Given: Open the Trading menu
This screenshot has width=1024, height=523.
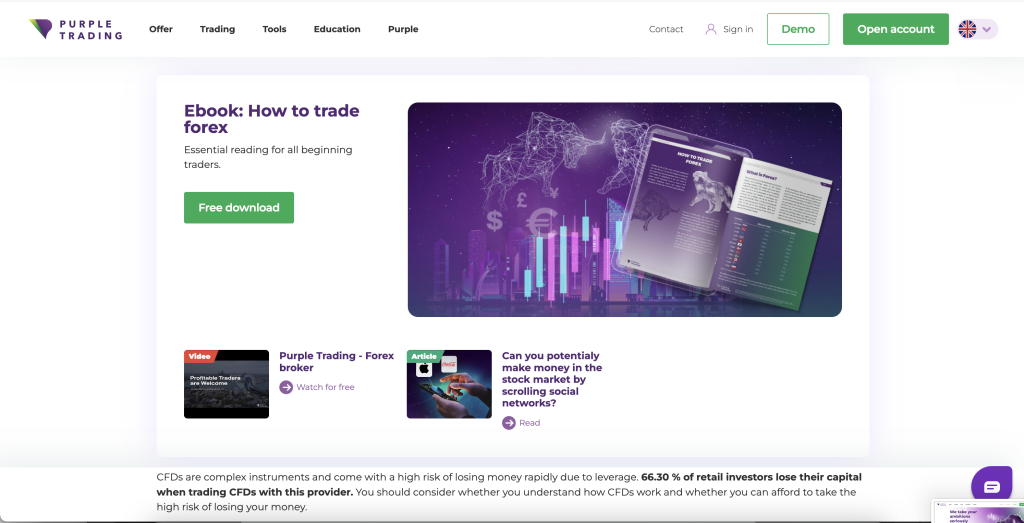Looking at the screenshot, I should tap(217, 29).
